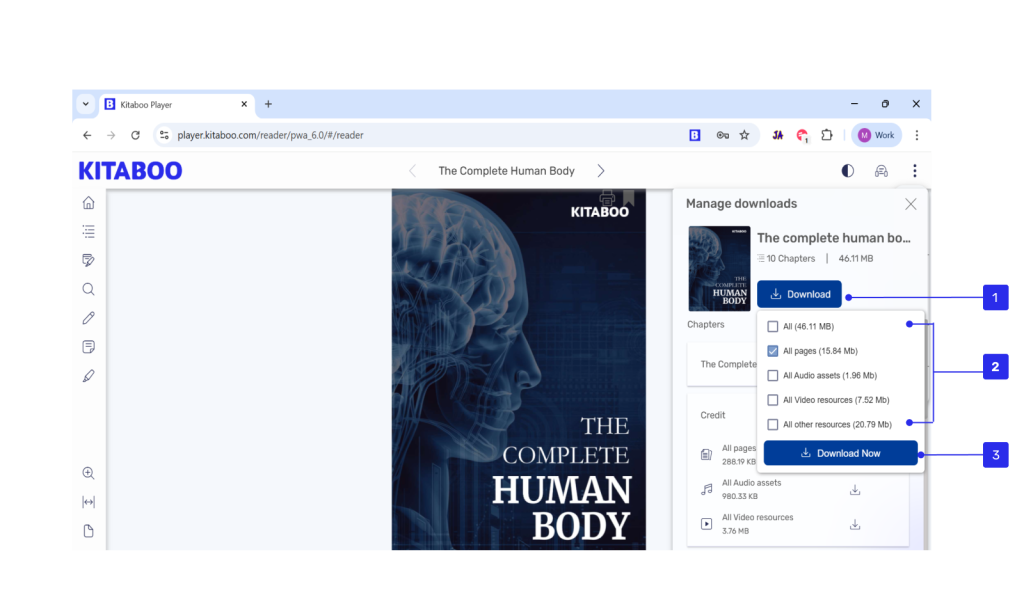Viewport: 1024px width, 595px height.
Task: Bookmark this page with the star icon
Action: click(x=744, y=135)
